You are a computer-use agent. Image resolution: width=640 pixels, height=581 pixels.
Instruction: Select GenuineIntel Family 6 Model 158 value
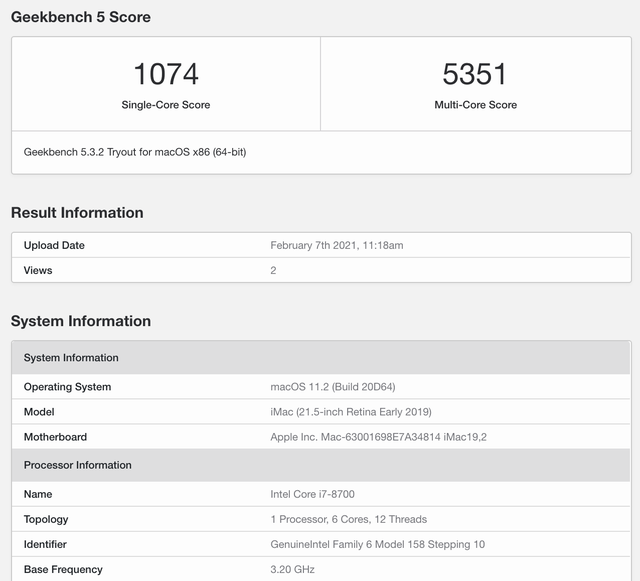378,544
